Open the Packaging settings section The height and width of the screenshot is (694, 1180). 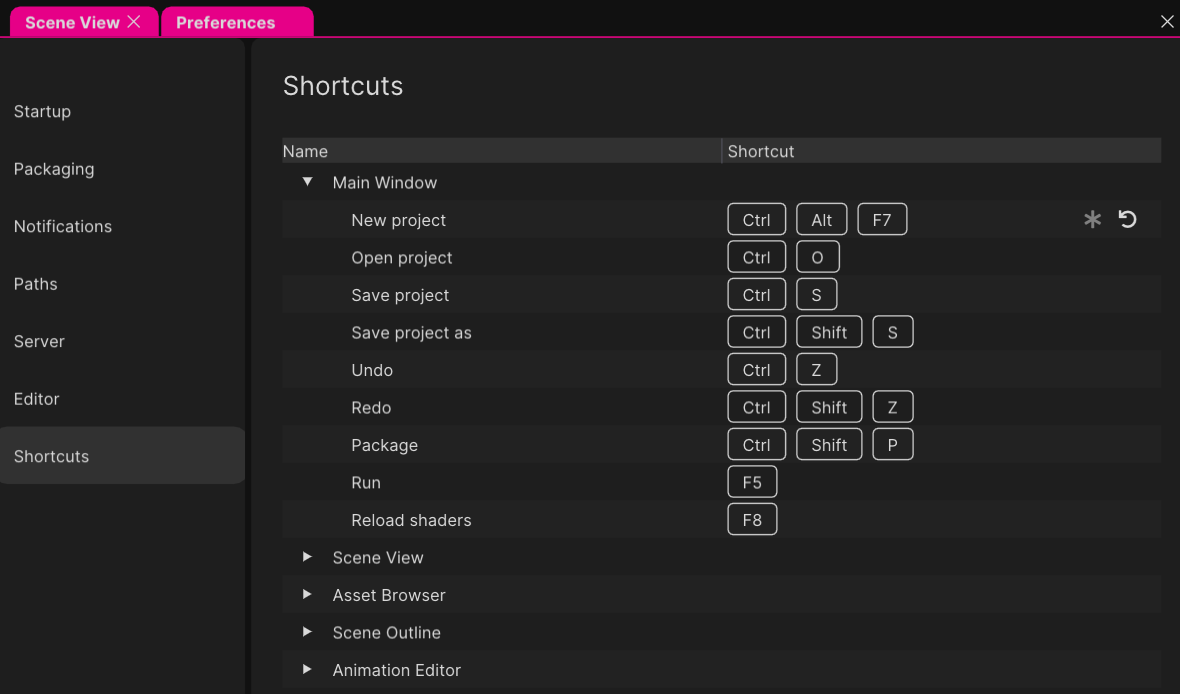click(54, 169)
